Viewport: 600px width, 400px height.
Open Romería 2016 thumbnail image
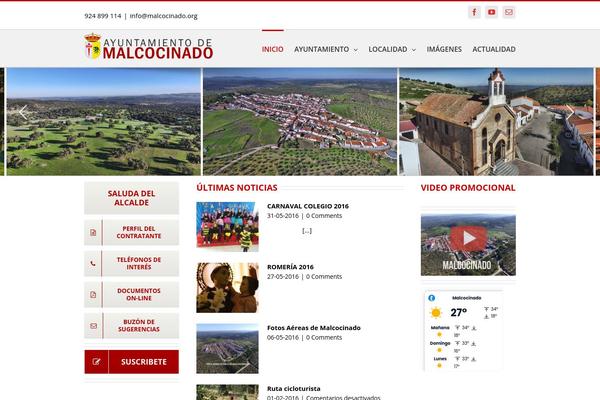pos(227,287)
